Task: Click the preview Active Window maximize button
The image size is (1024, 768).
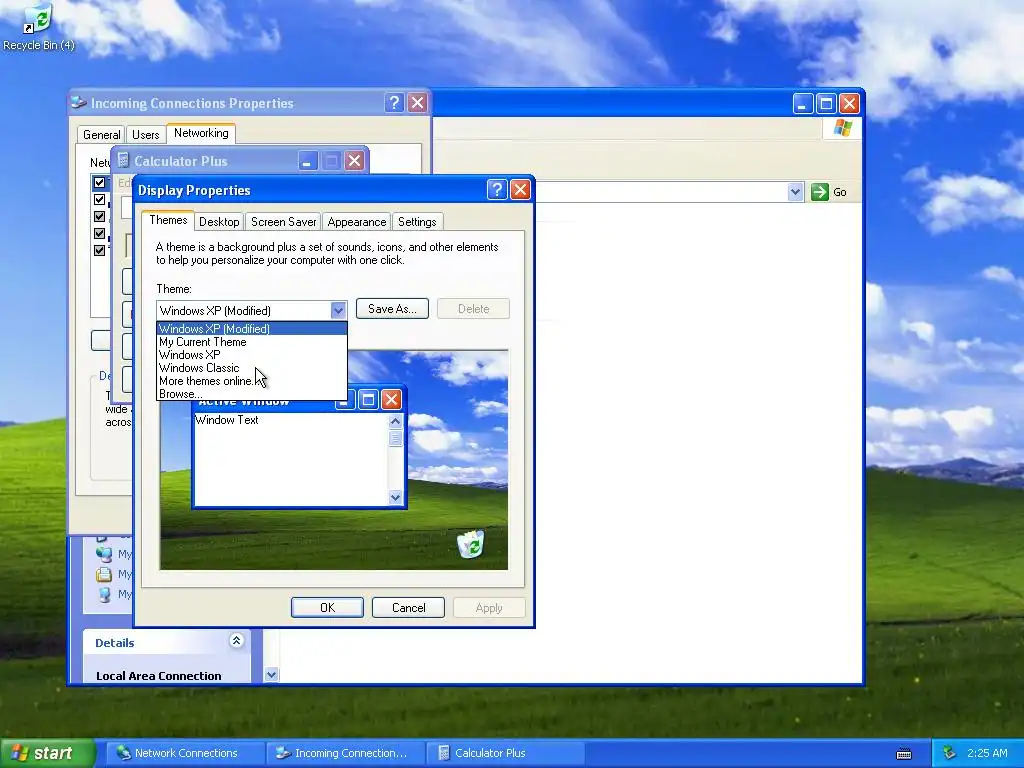Action: point(368,399)
